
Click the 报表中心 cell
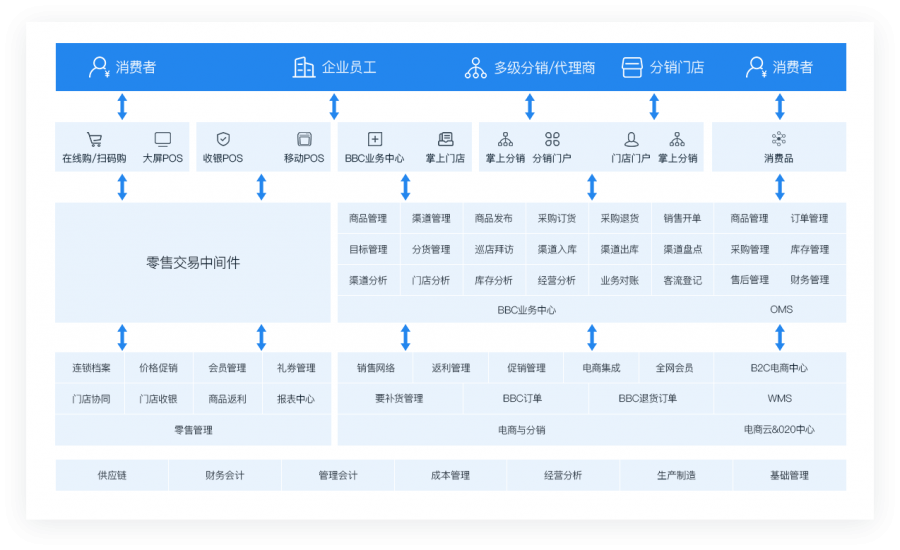(296, 399)
